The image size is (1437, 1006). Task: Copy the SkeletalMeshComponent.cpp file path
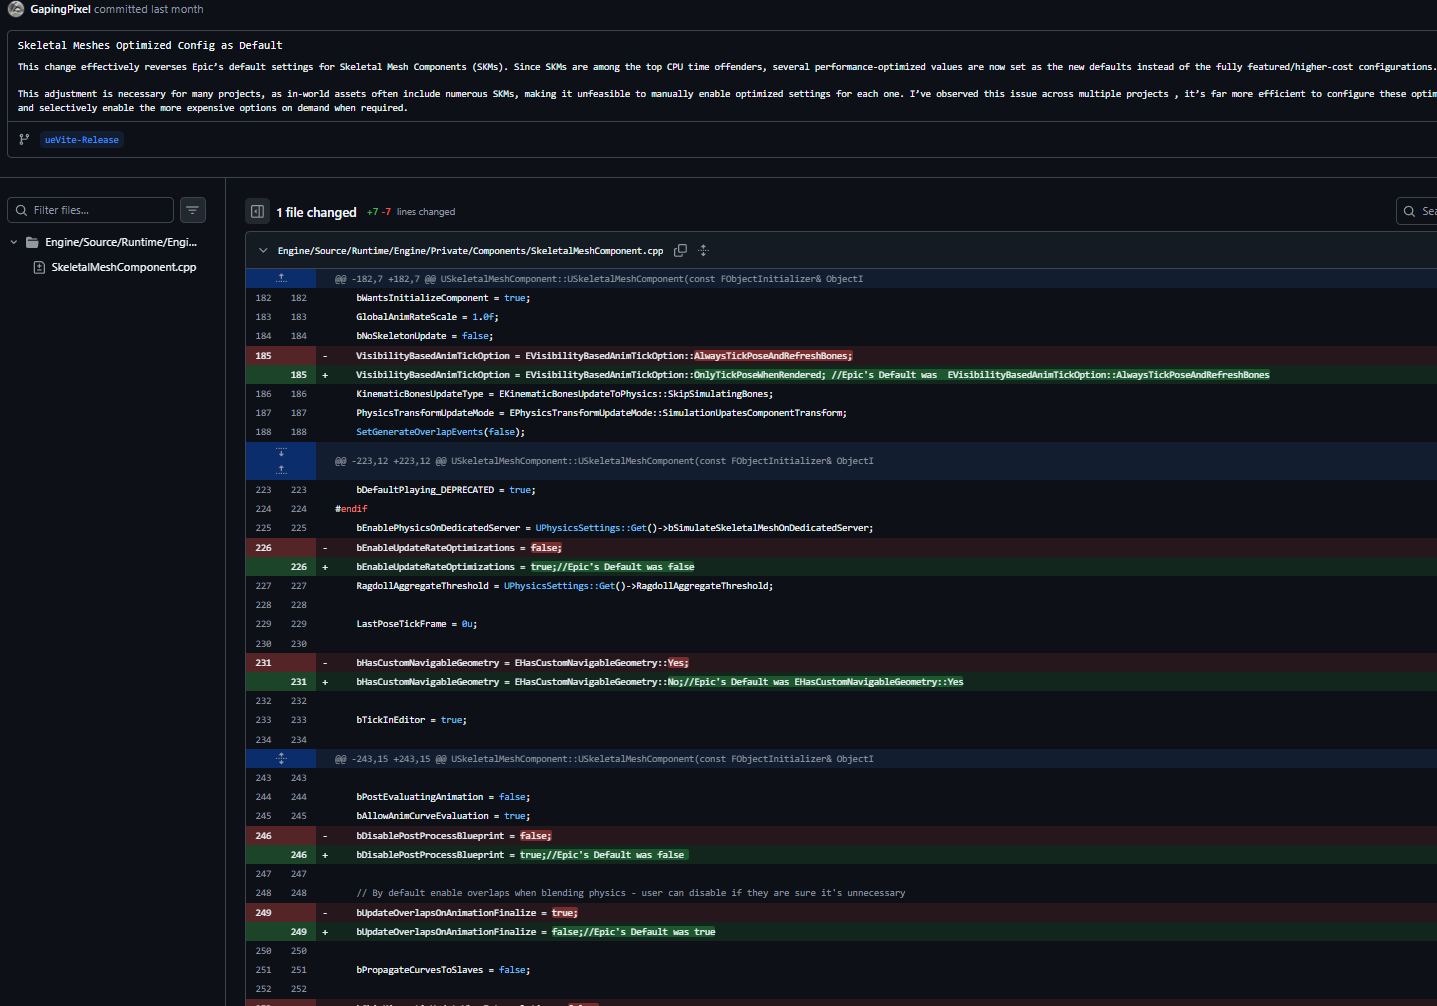680,250
